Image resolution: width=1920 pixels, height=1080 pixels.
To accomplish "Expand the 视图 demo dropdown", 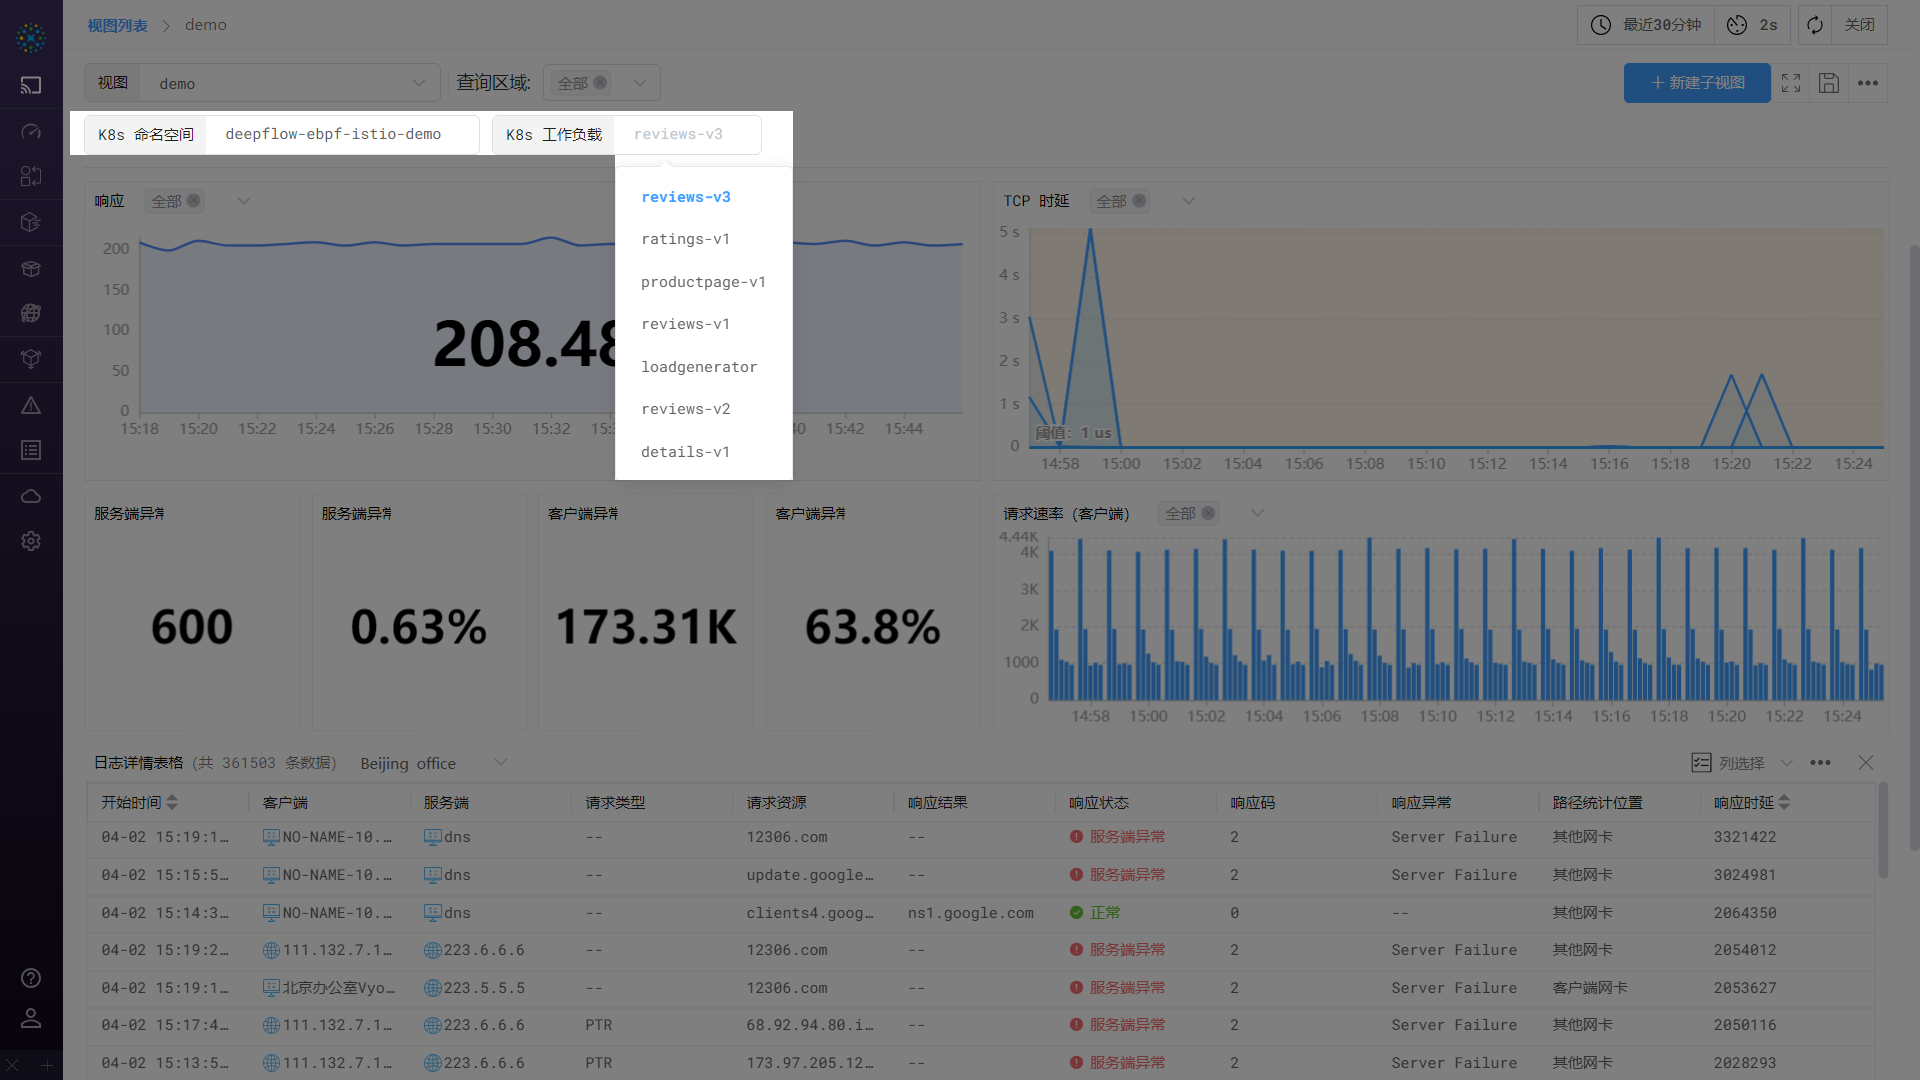I will [419, 83].
